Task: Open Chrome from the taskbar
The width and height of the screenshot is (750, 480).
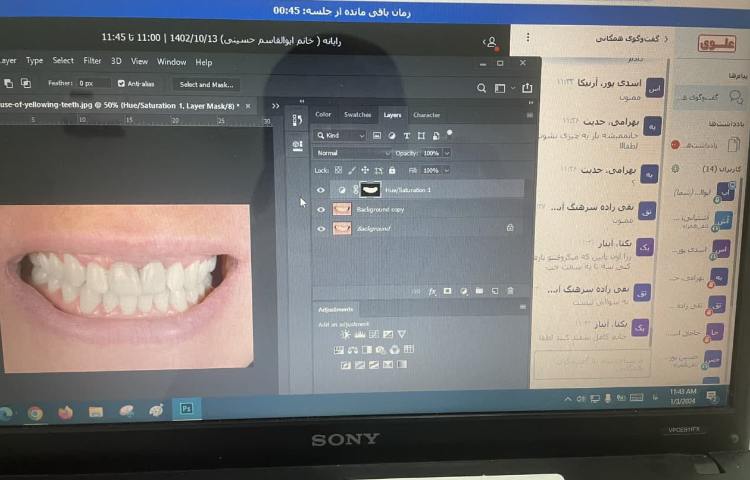Action: tap(35, 412)
